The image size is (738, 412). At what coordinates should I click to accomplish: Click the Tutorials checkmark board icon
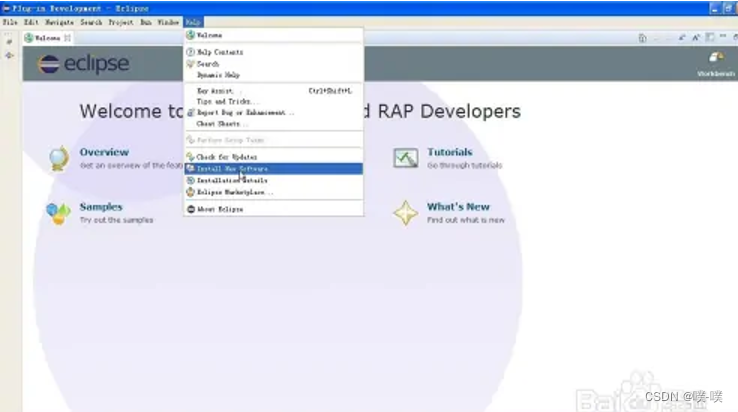tap(405, 158)
